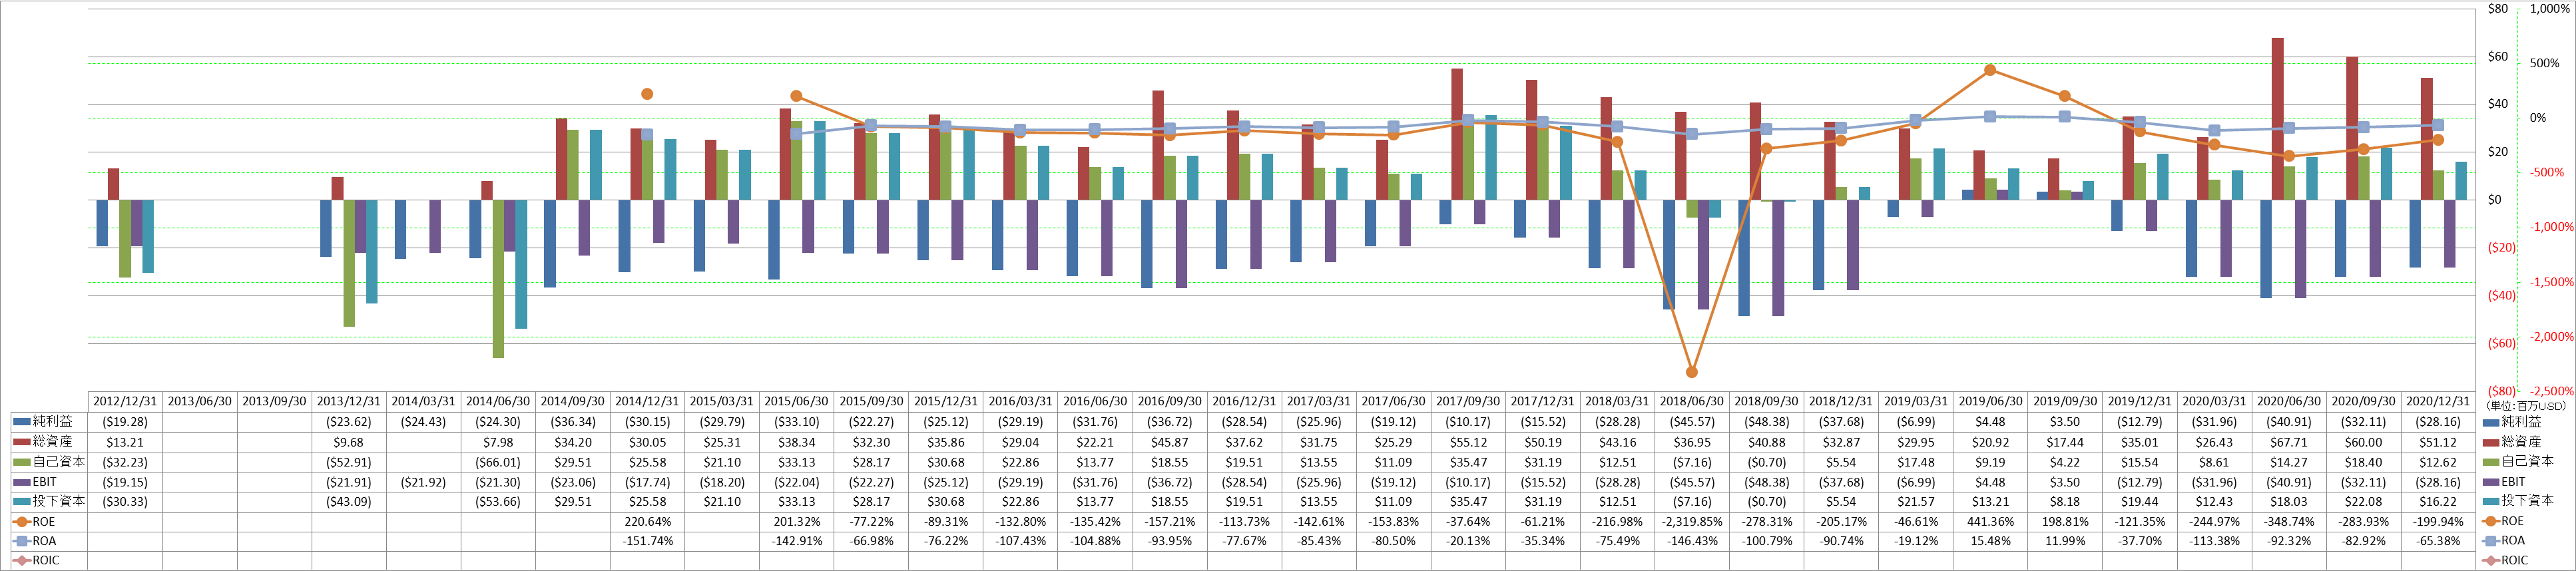
Task: Click 純利益 value ($19.28) for 2012/12/31
Action: tap(125, 422)
